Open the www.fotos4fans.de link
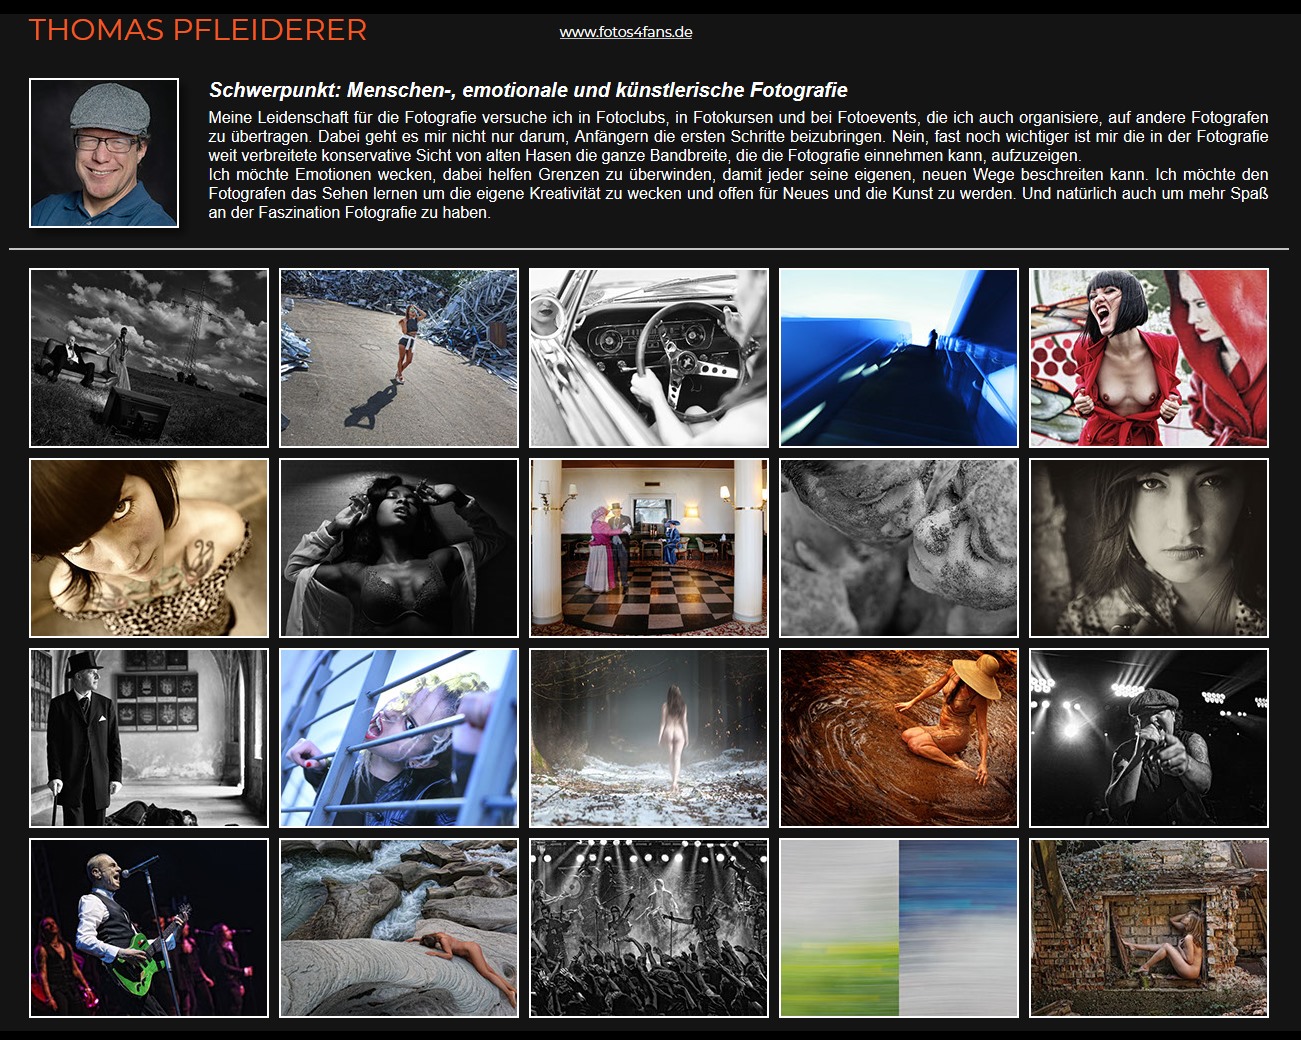 [626, 32]
